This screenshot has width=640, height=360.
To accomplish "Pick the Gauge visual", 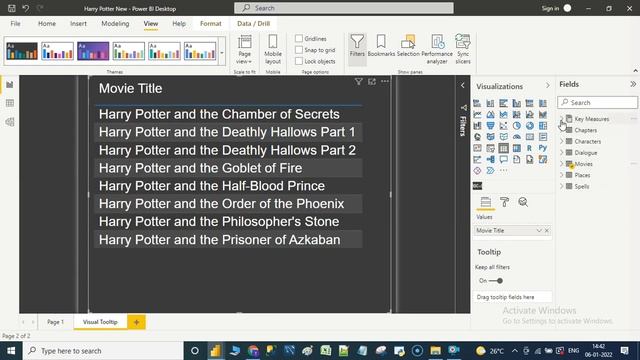I will click(x=516, y=137).
